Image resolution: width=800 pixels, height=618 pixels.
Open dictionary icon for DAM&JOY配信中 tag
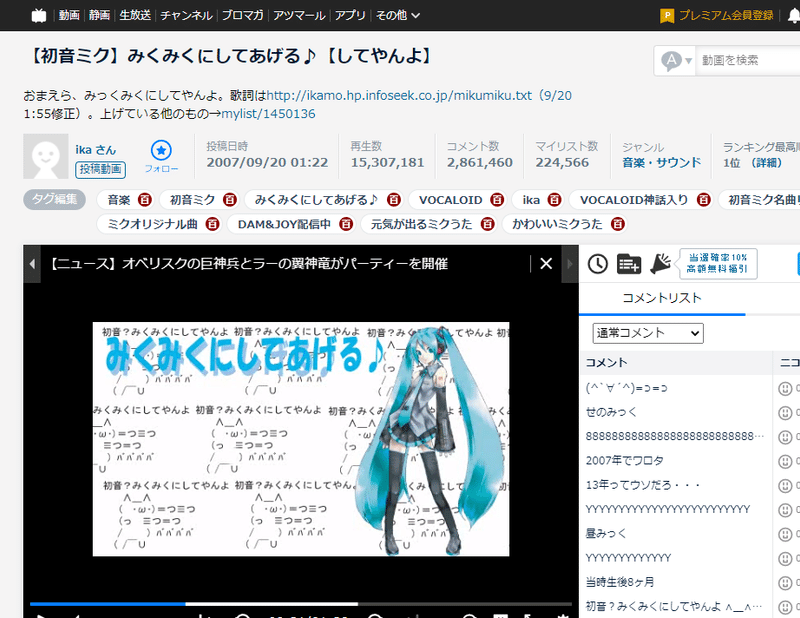coord(346,224)
